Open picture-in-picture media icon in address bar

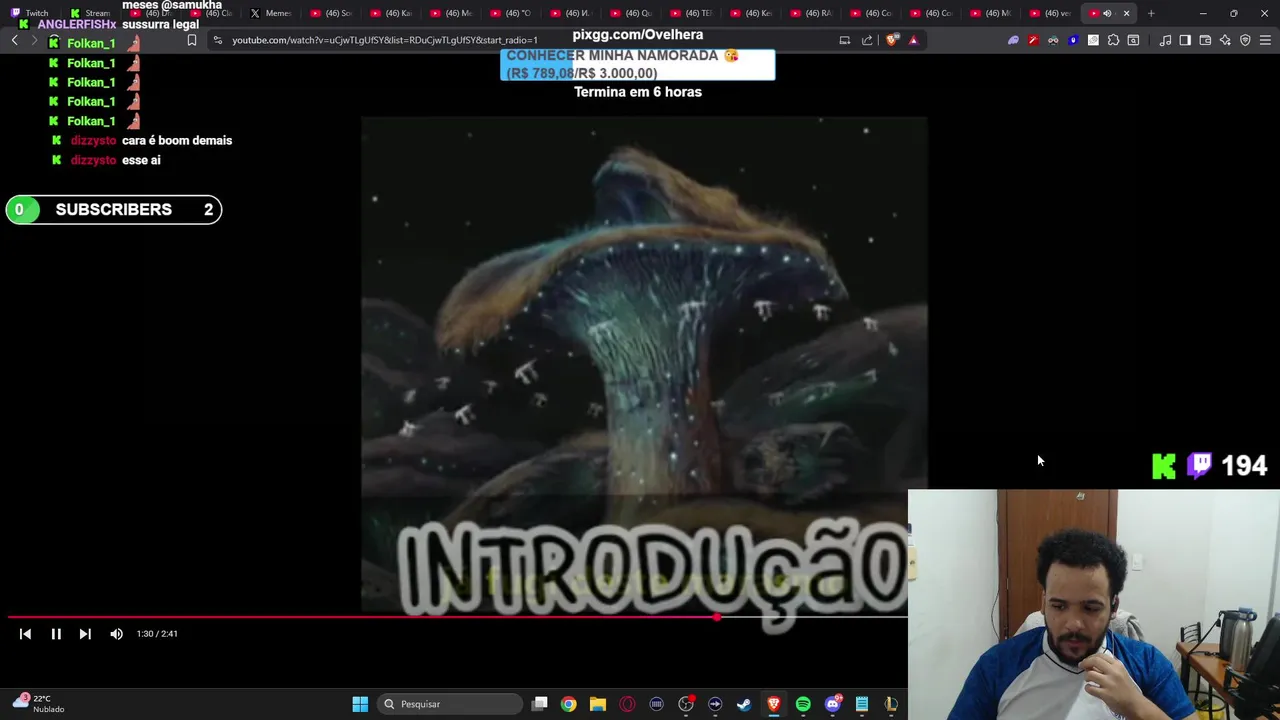tap(845, 40)
